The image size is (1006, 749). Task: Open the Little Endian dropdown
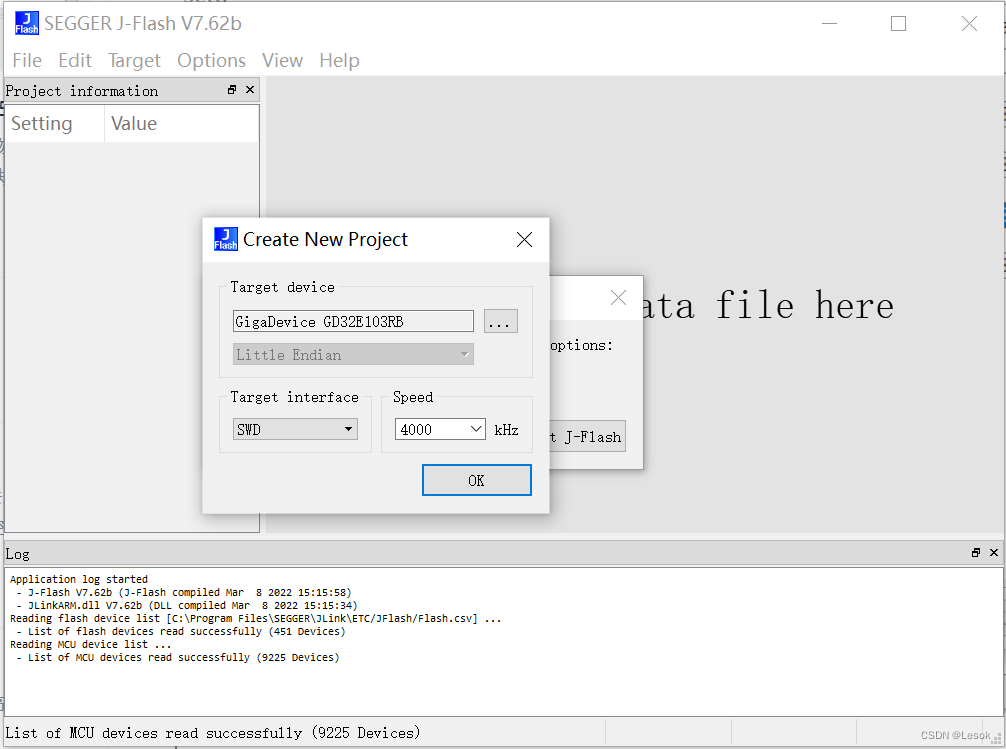click(353, 354)
